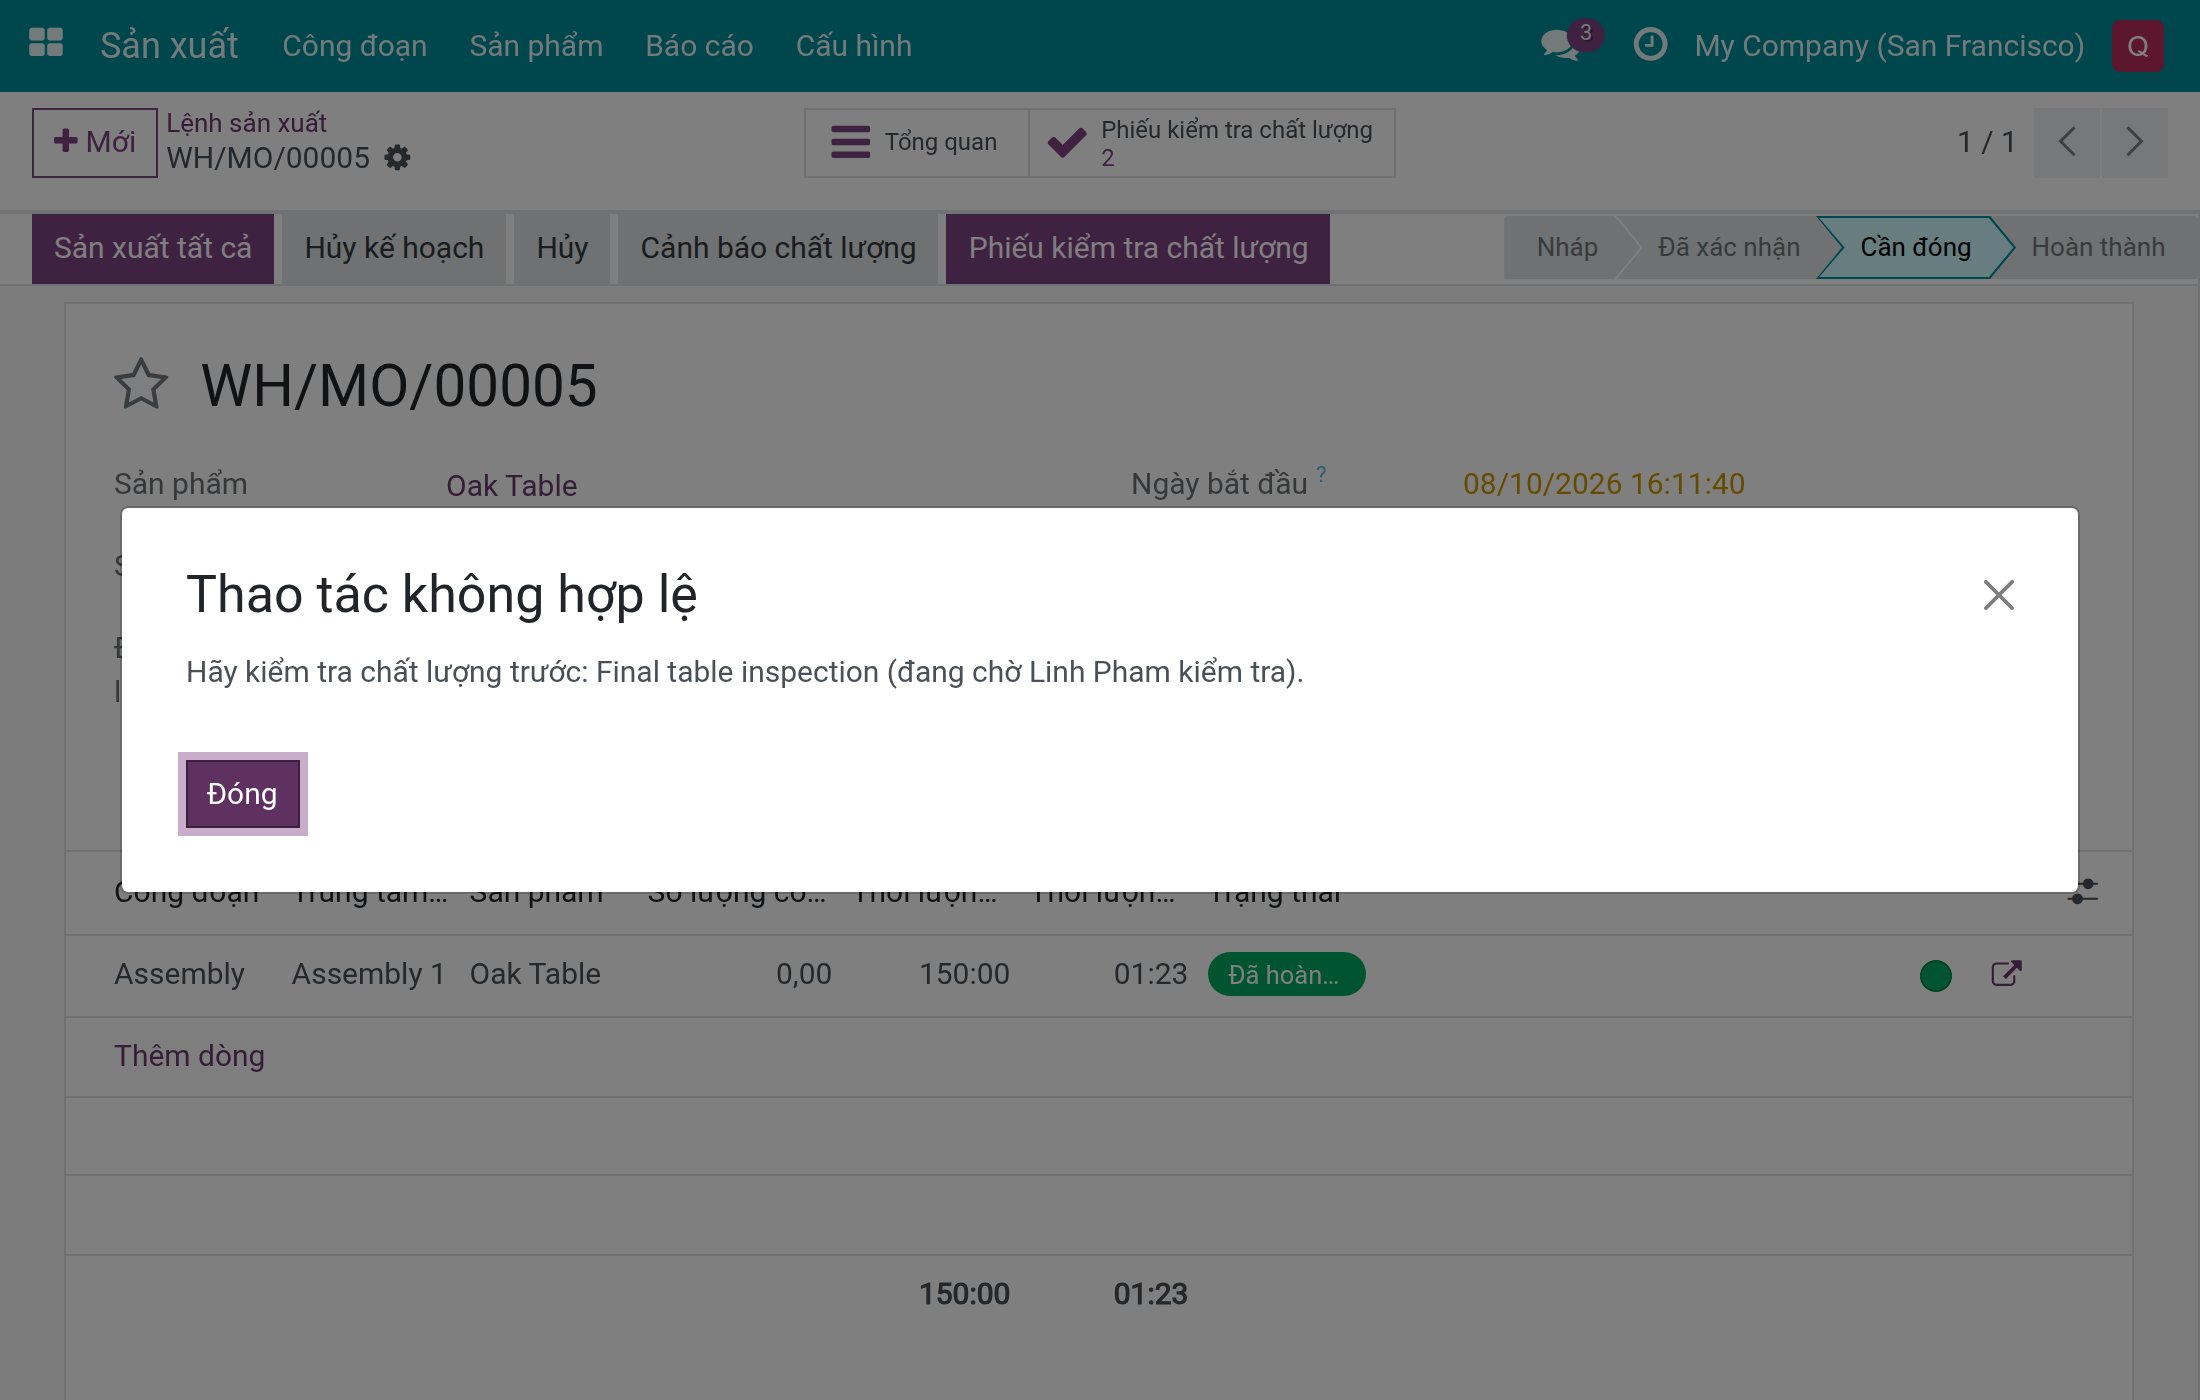Select the Đã xác nhận status stage
Image resolution: width=2200 pixels, height=1400 pixels.
pyautogui.click(x=1728, y=247)
